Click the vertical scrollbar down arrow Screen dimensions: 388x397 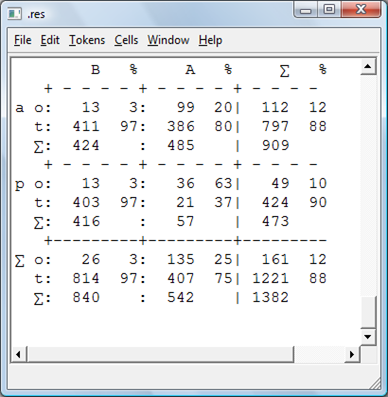(368, 337)
